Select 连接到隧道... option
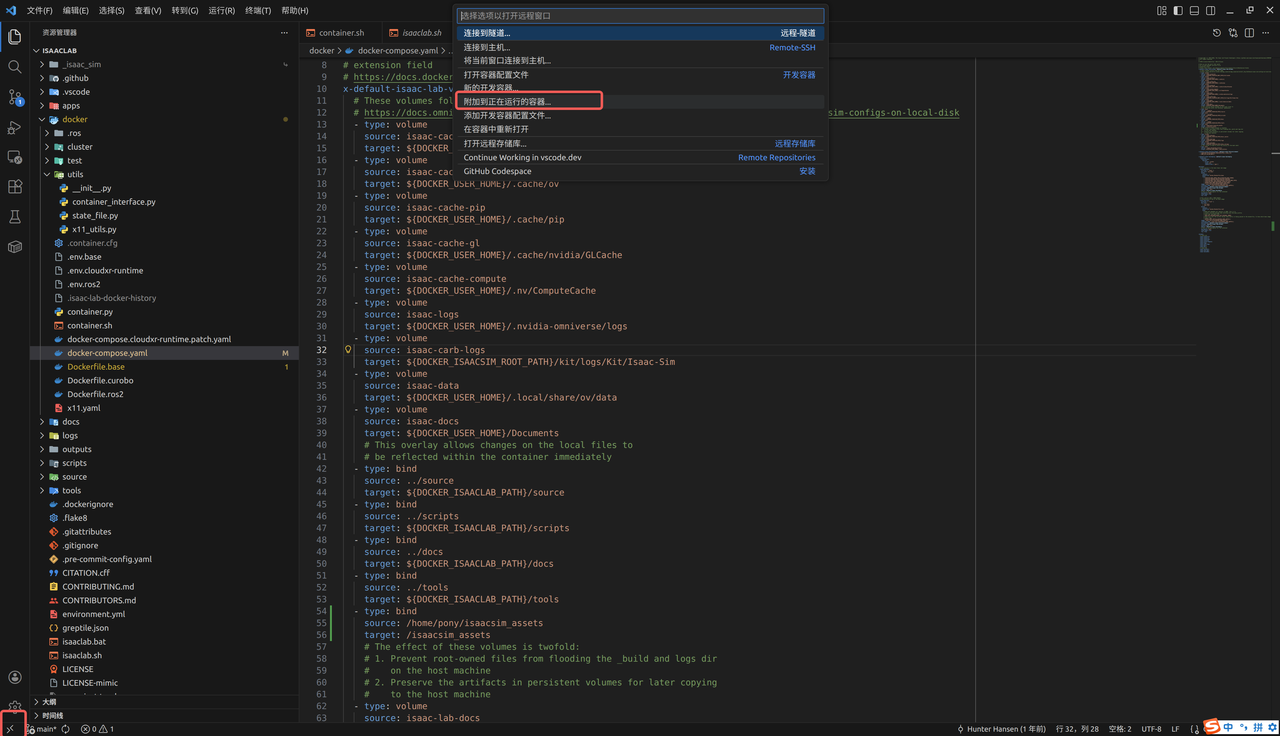The image size is (1280, 736). pos(640,33)
